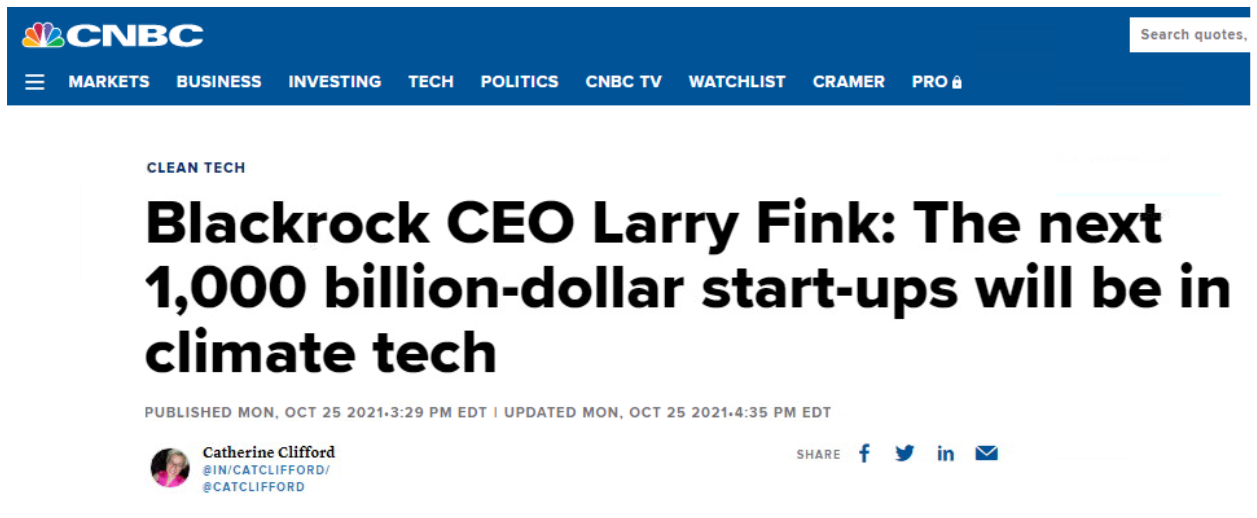
Task: Share the article via email icon
Action: 986,454
